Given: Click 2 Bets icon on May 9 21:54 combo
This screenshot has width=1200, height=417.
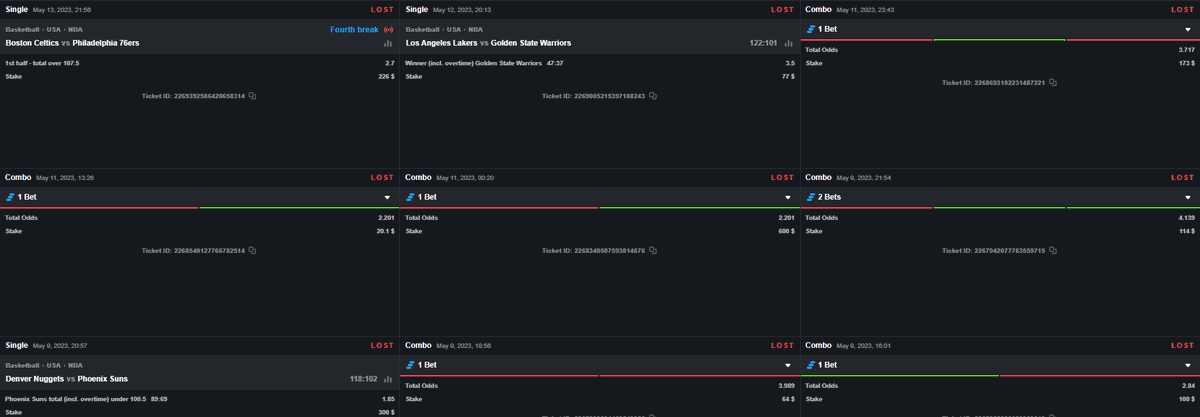Looking at the screenshot, I should click(x=810, y=197).
